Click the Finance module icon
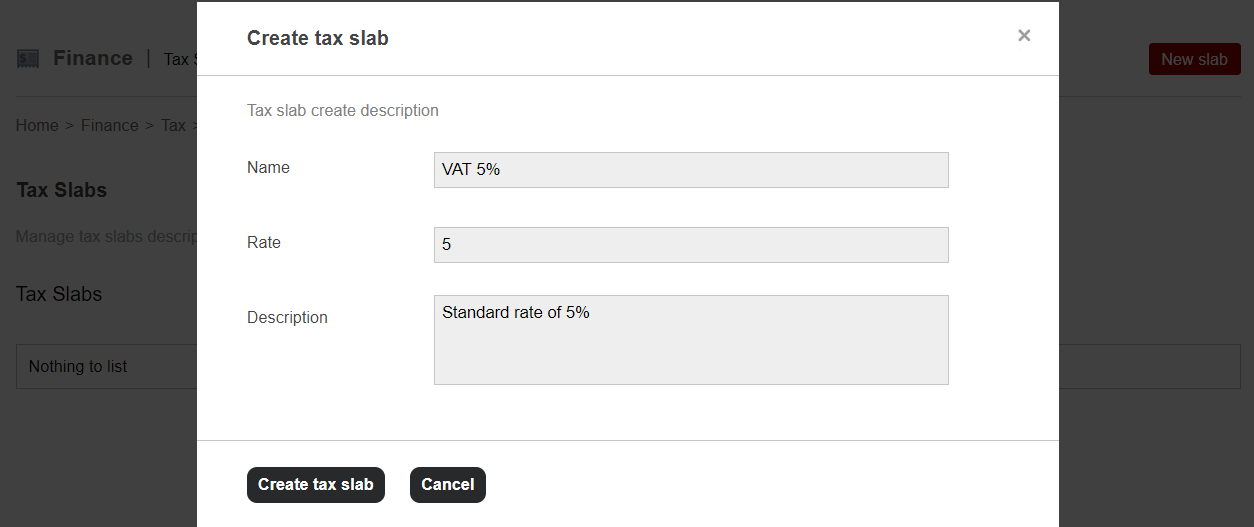 pos(28,59)
